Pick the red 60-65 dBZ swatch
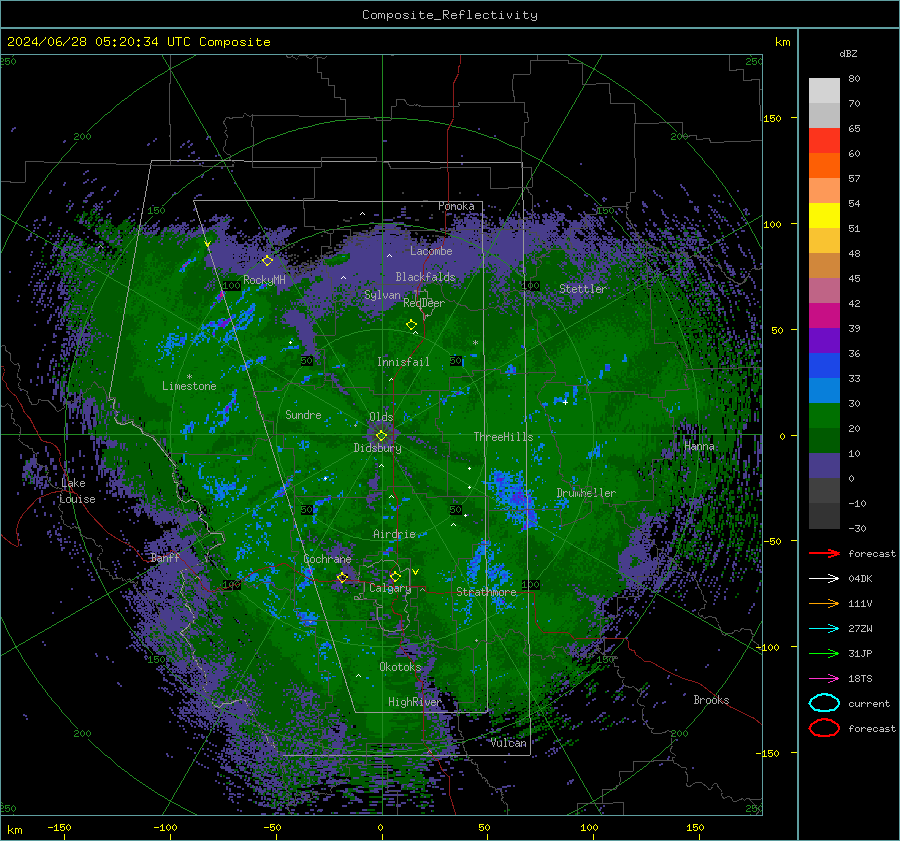Image resolution: width=900 pixels, height=841 pixels. (824, 141)
